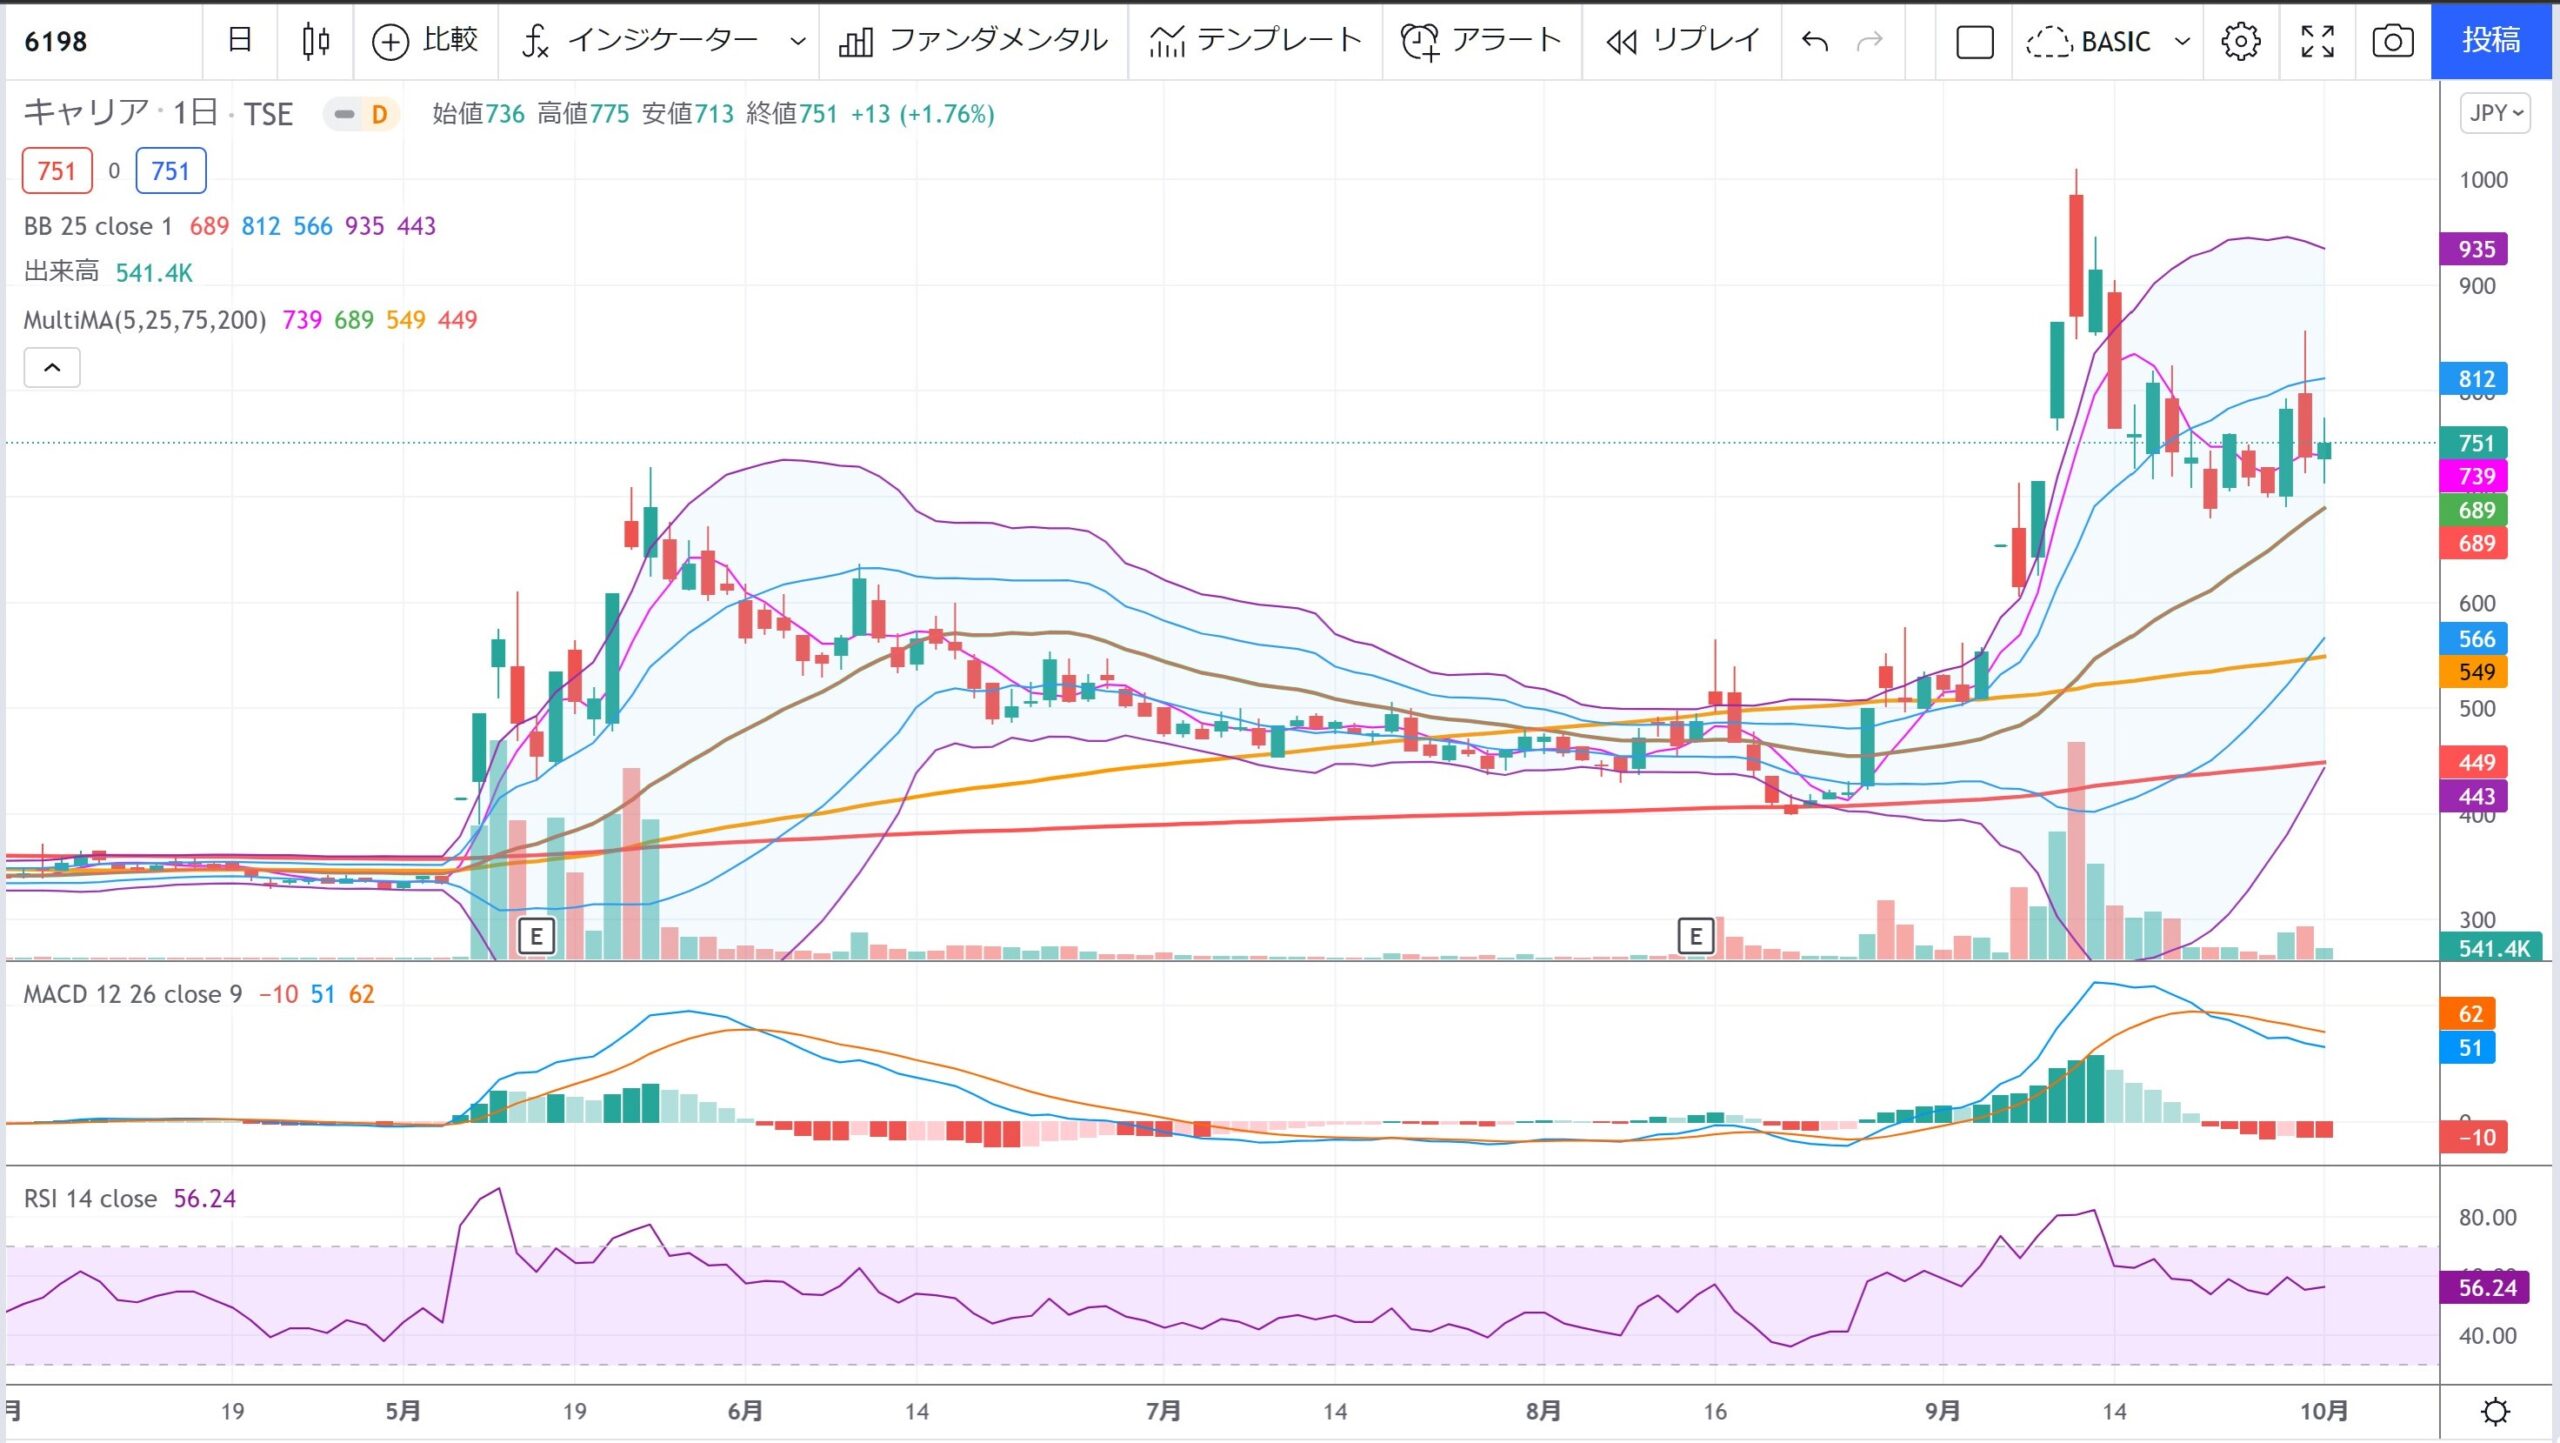
Task: Open the テンプレート indicator templates menu
Action: (1255, 41)
